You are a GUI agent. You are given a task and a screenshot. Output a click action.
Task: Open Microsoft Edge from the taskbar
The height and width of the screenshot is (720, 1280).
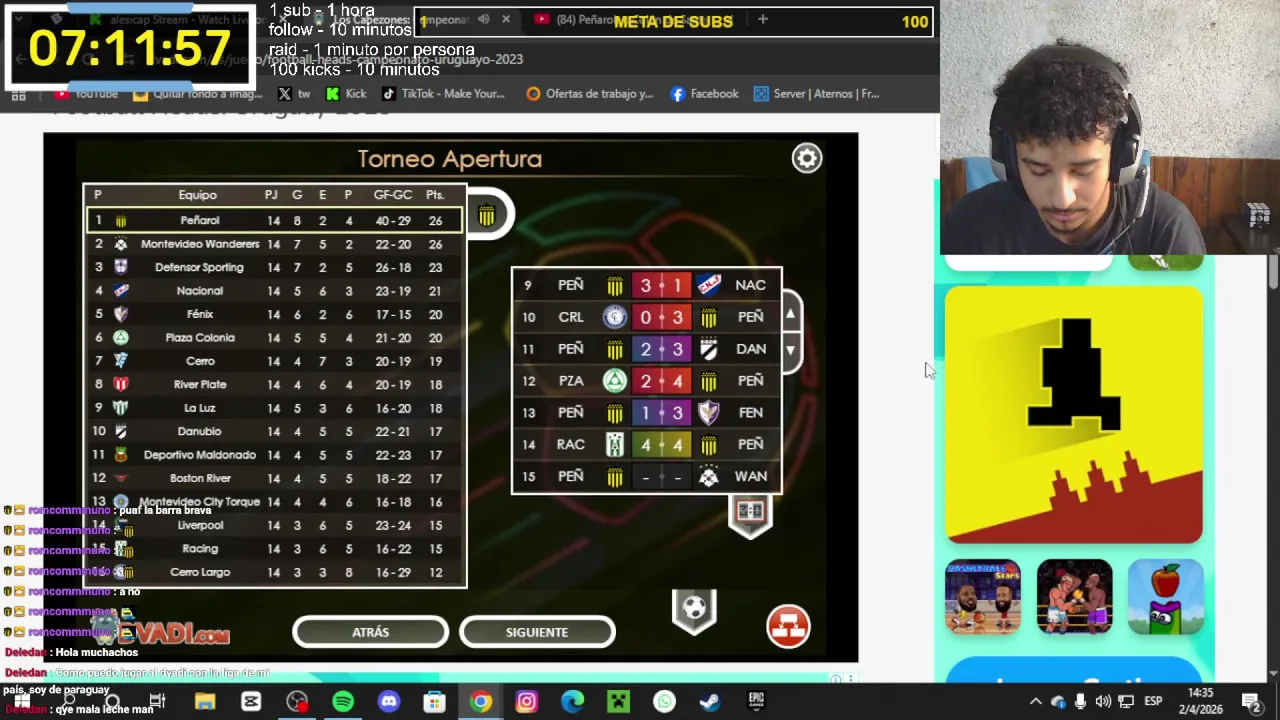tap(572, 702)
